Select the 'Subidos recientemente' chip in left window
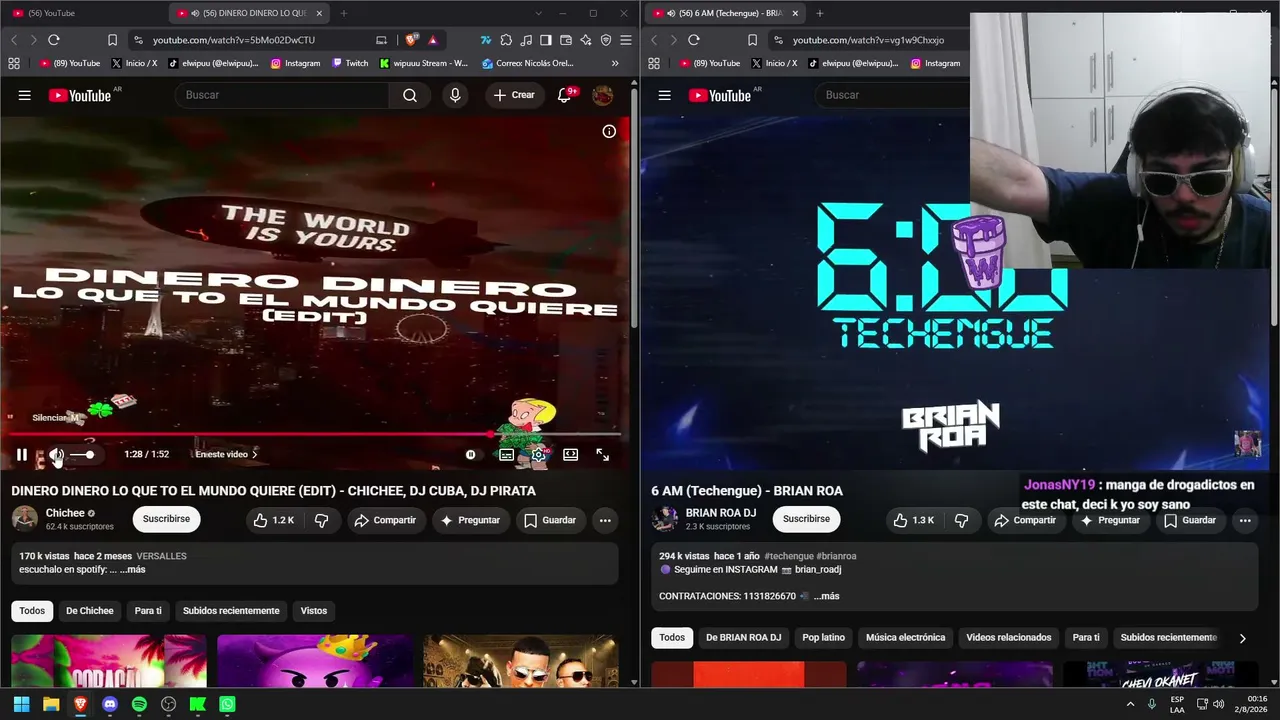The width and height of the screenshot is (1280, 720). (x=231, y=611)
